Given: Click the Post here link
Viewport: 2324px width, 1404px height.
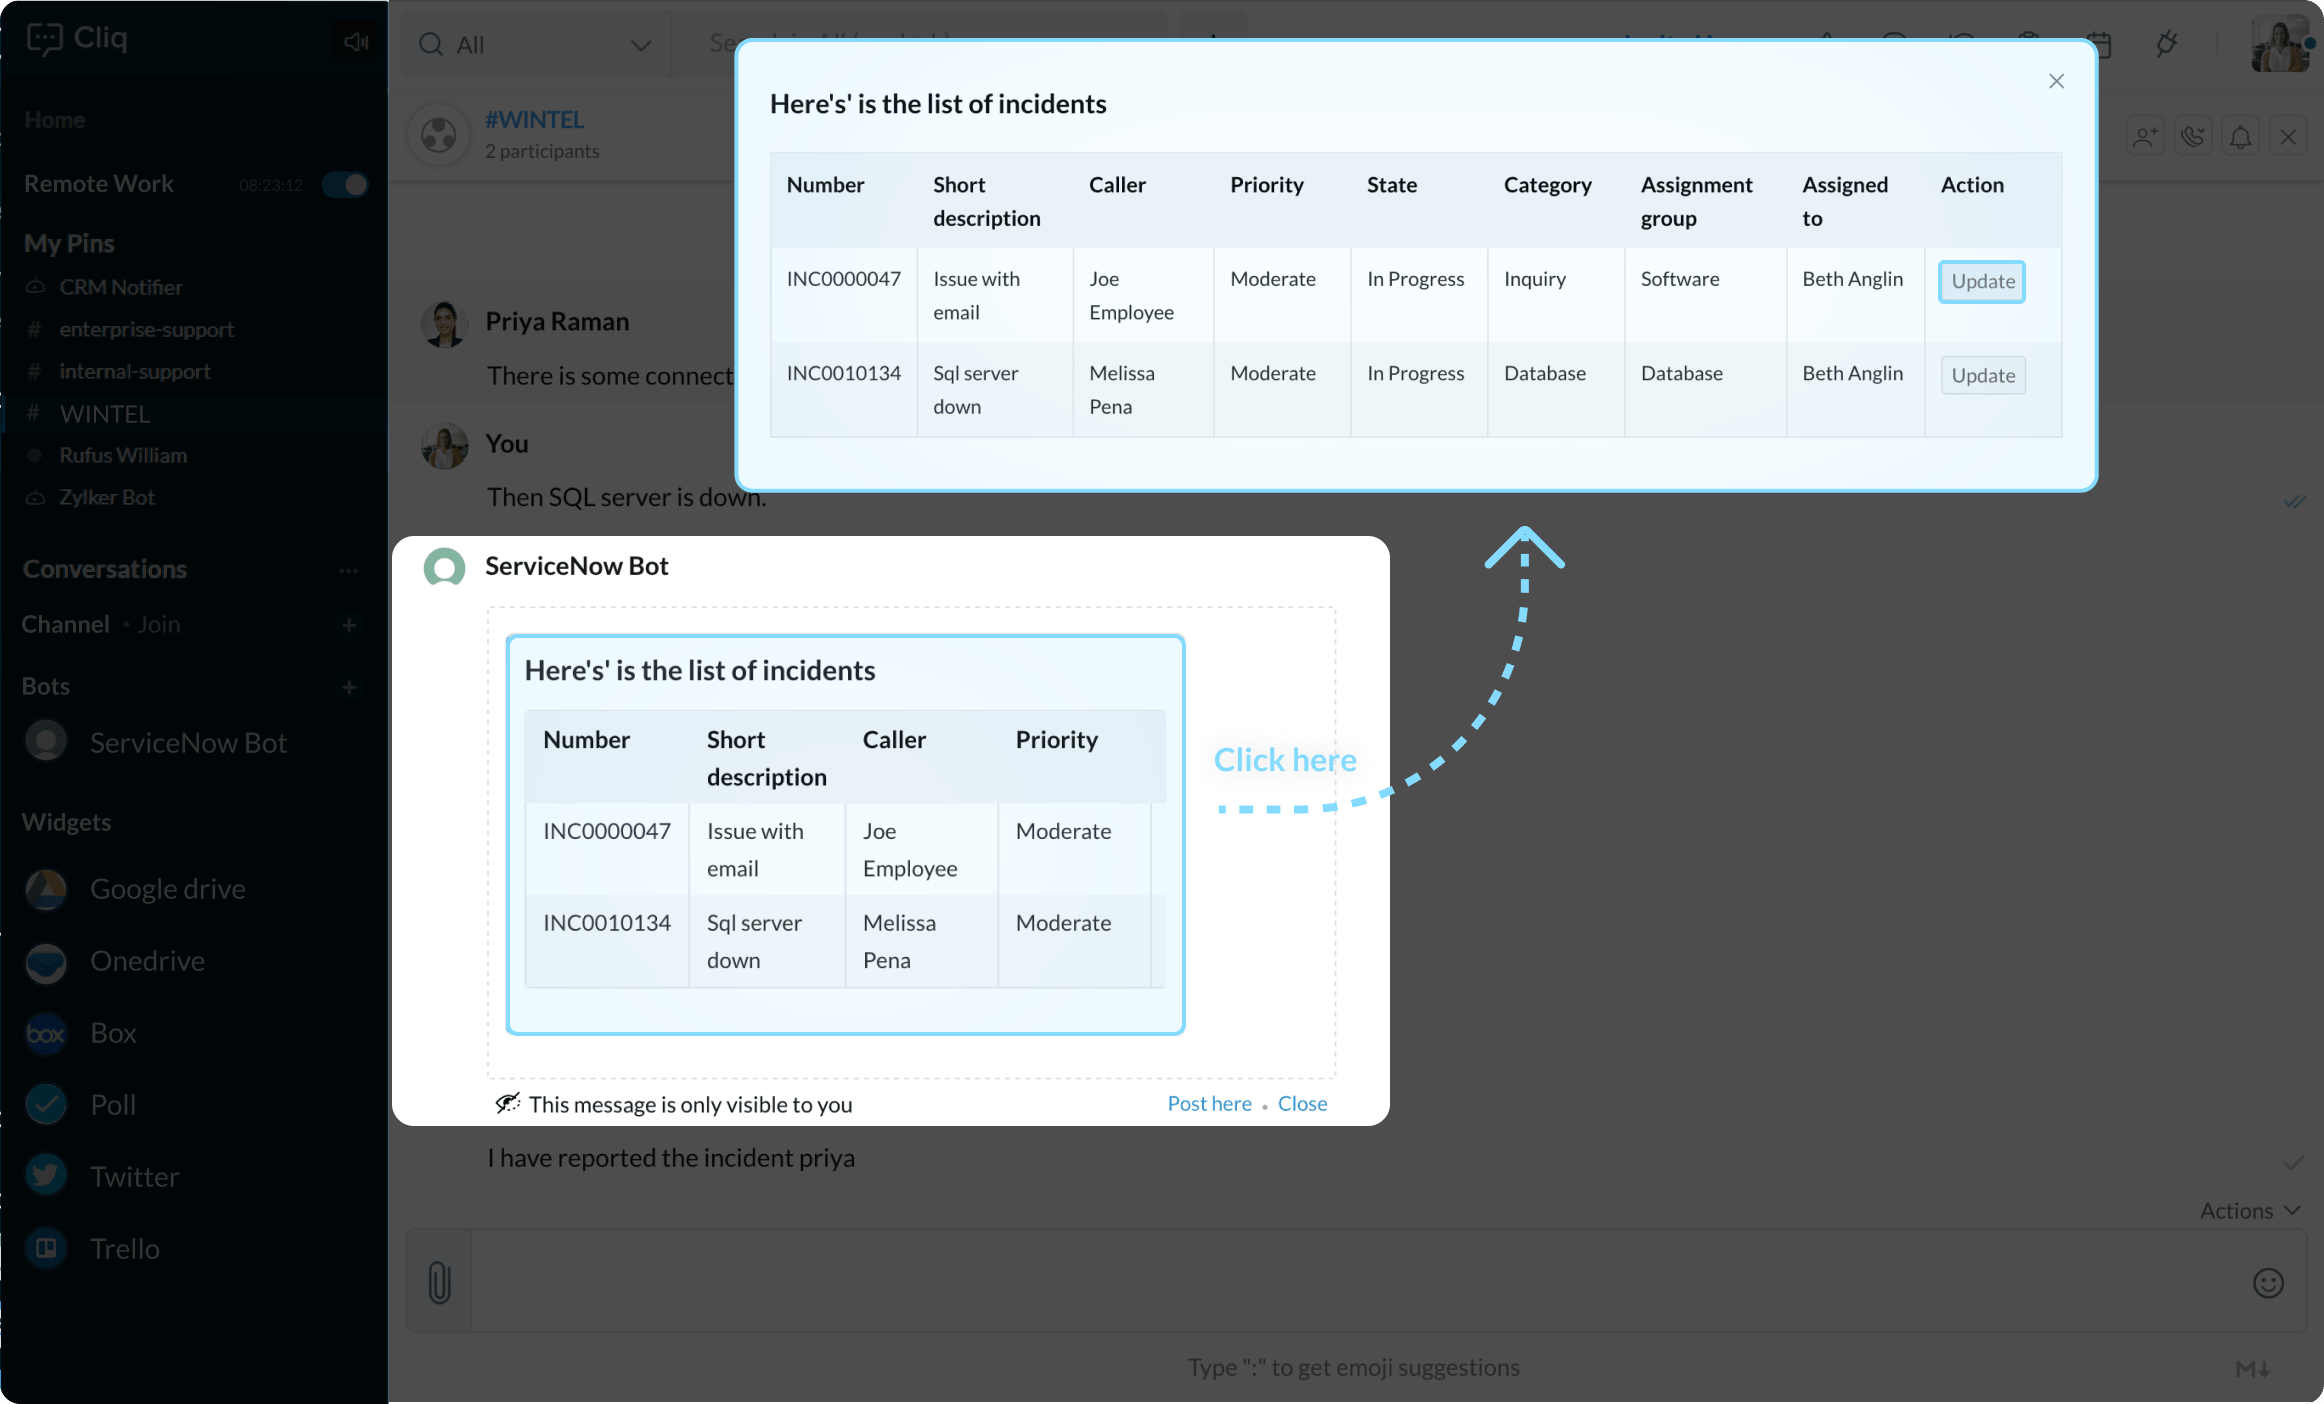Looking at the screenshot, I should (x=1209, y=1103).
